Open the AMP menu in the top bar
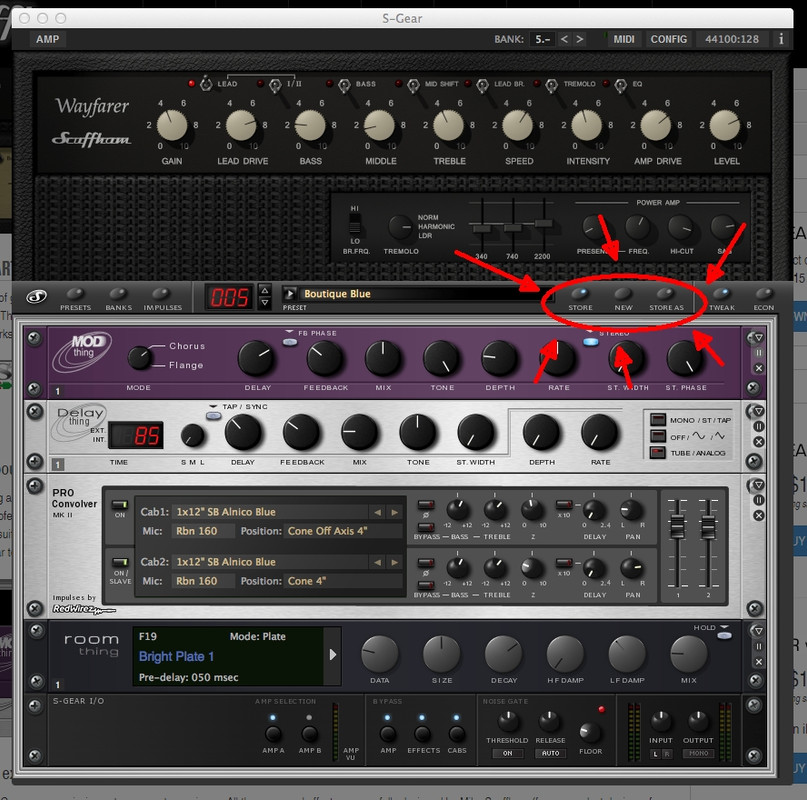The image size is (807, 800). click(48, 39)
